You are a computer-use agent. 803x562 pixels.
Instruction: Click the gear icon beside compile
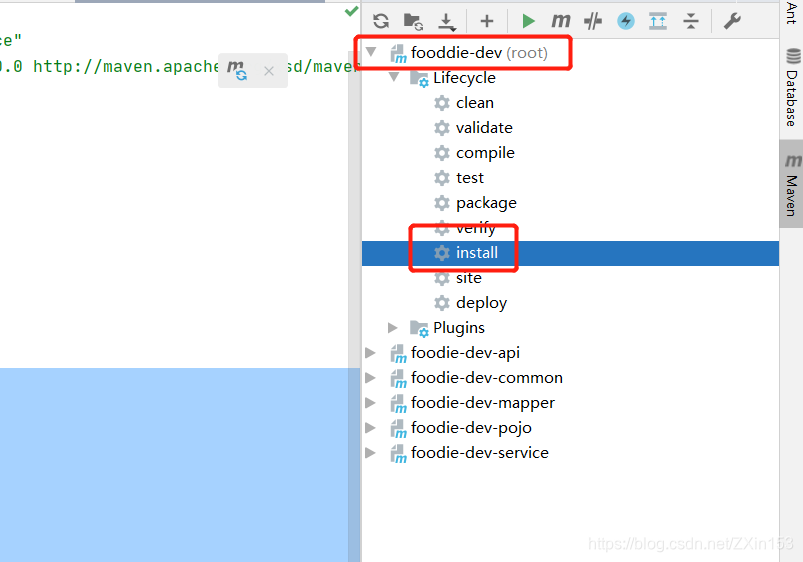(441, 153)
